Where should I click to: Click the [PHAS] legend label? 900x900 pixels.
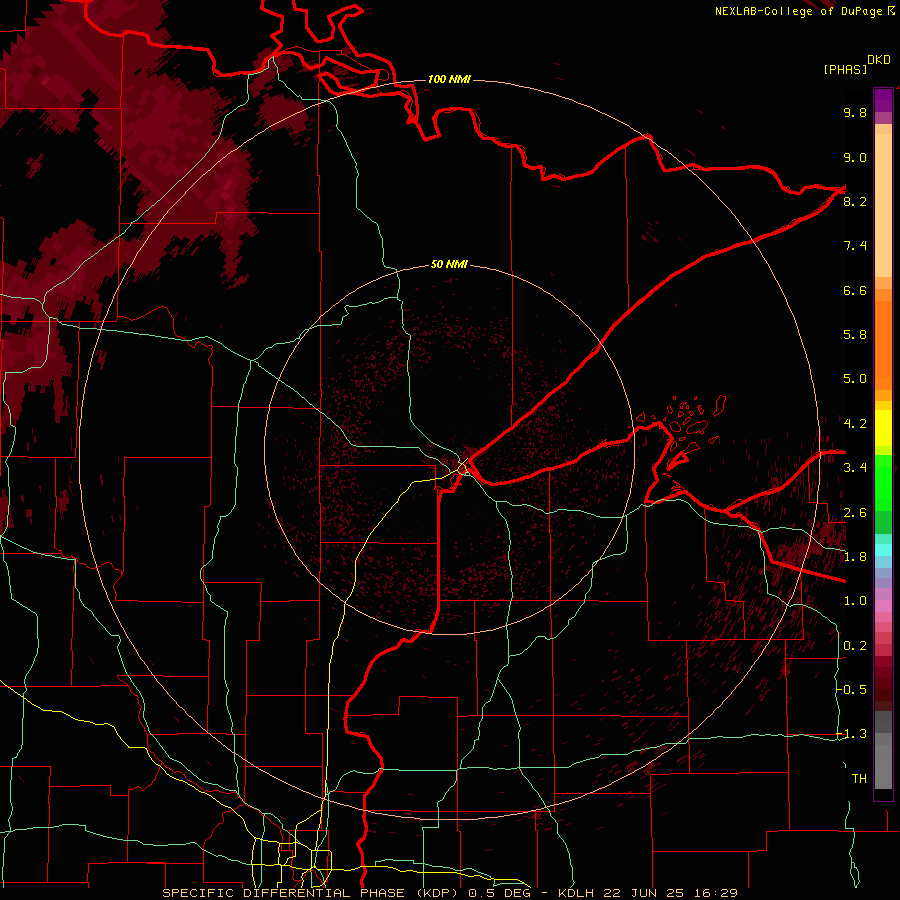point(845,70)
